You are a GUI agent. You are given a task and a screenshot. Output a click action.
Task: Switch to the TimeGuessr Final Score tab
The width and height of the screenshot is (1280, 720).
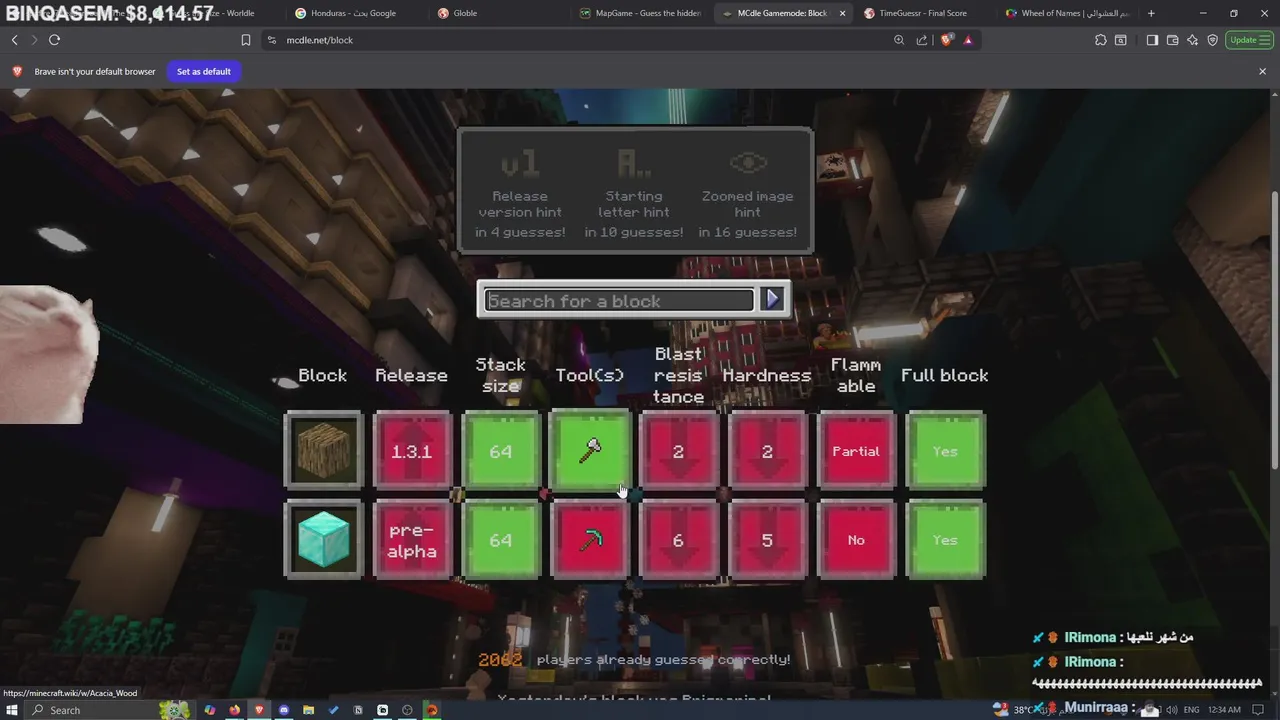point(924,13)
